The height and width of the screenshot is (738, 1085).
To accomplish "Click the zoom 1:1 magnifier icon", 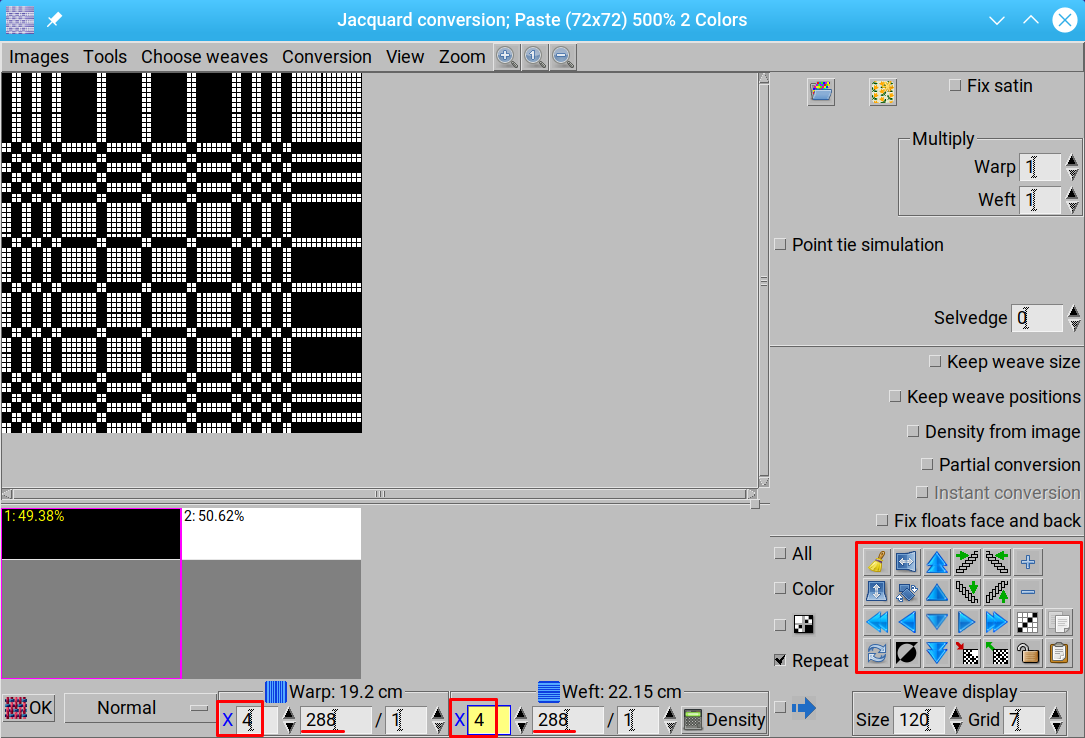I will click(x=535, y=57).
